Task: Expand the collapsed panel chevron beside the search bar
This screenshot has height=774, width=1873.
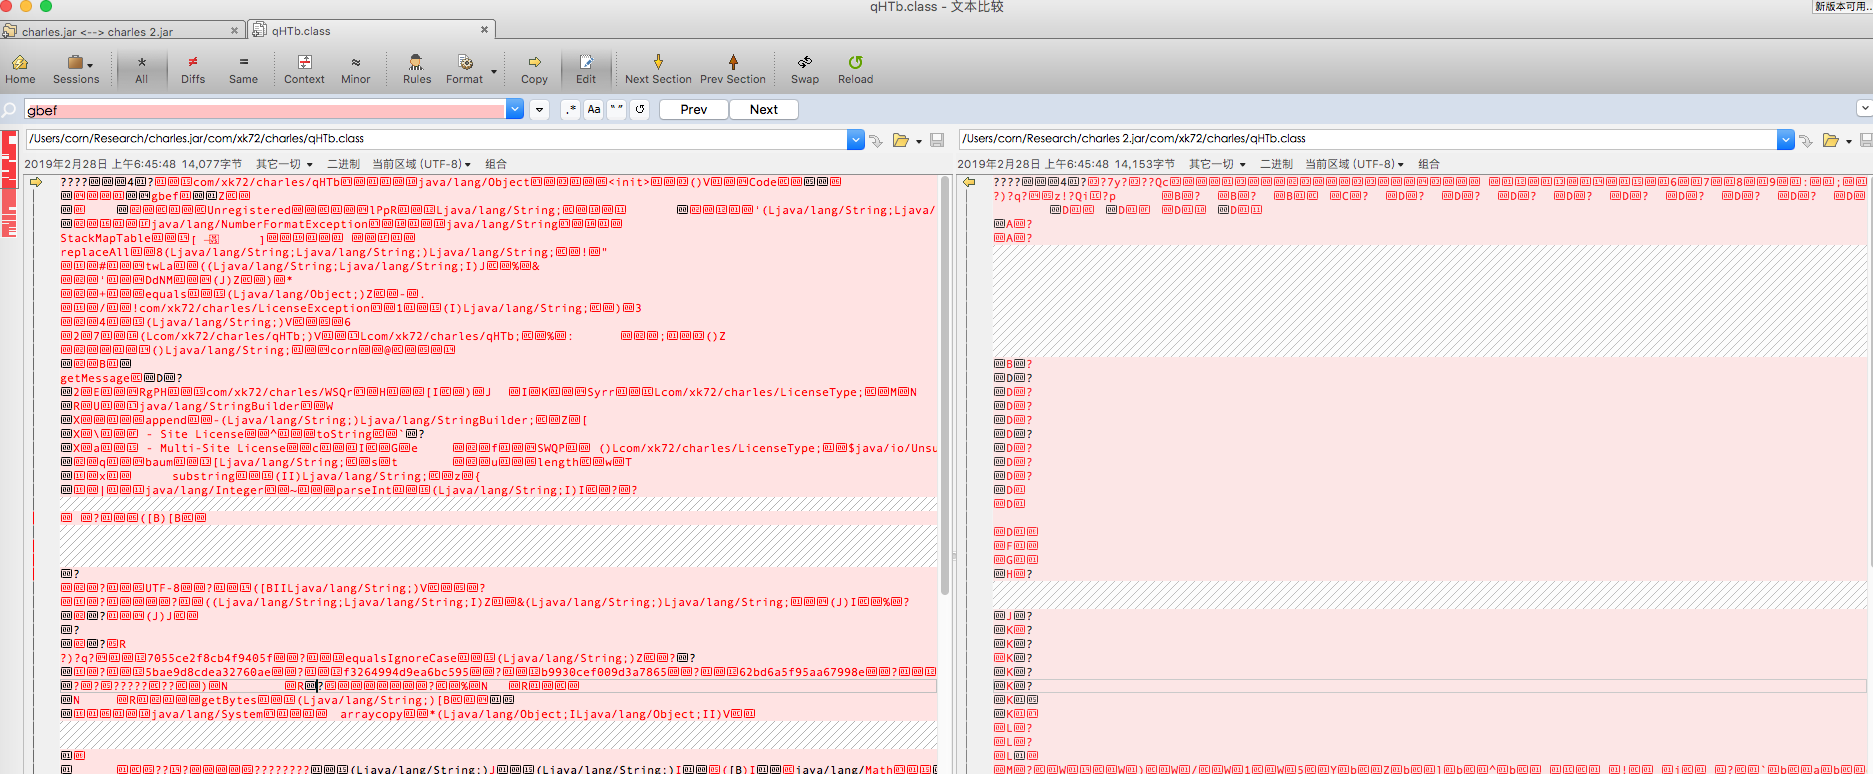Action: (1864, 108)
